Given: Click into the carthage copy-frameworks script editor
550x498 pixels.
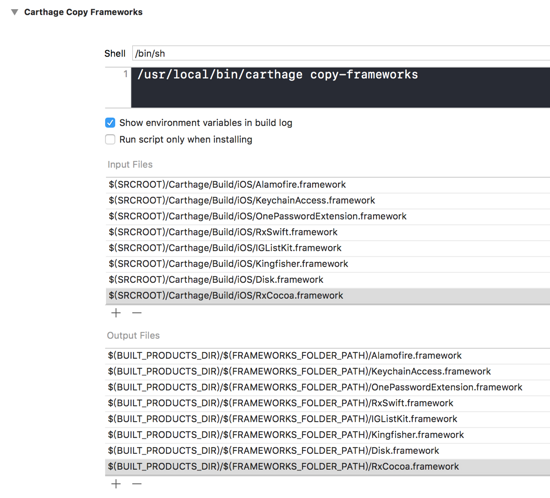Looking at the screenshot, I should pos(340,88).
